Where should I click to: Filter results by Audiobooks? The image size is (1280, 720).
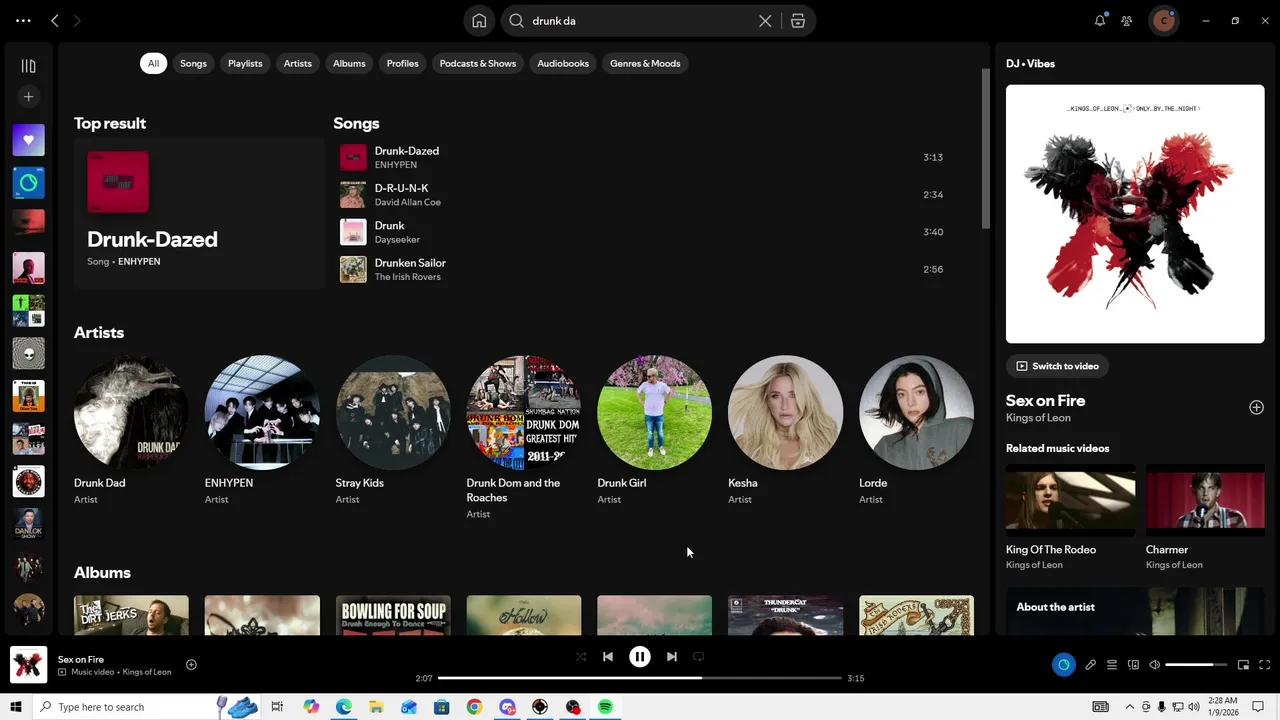pos(563,63)
